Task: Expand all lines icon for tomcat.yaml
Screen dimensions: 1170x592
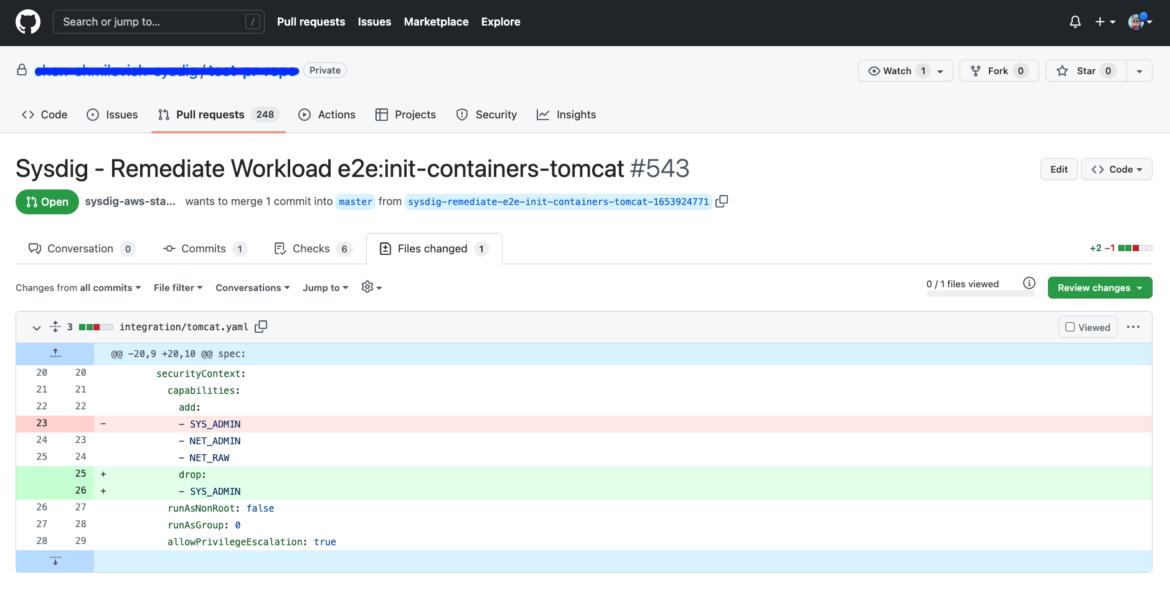Action: pyautogui.click(x=55, y=327)
